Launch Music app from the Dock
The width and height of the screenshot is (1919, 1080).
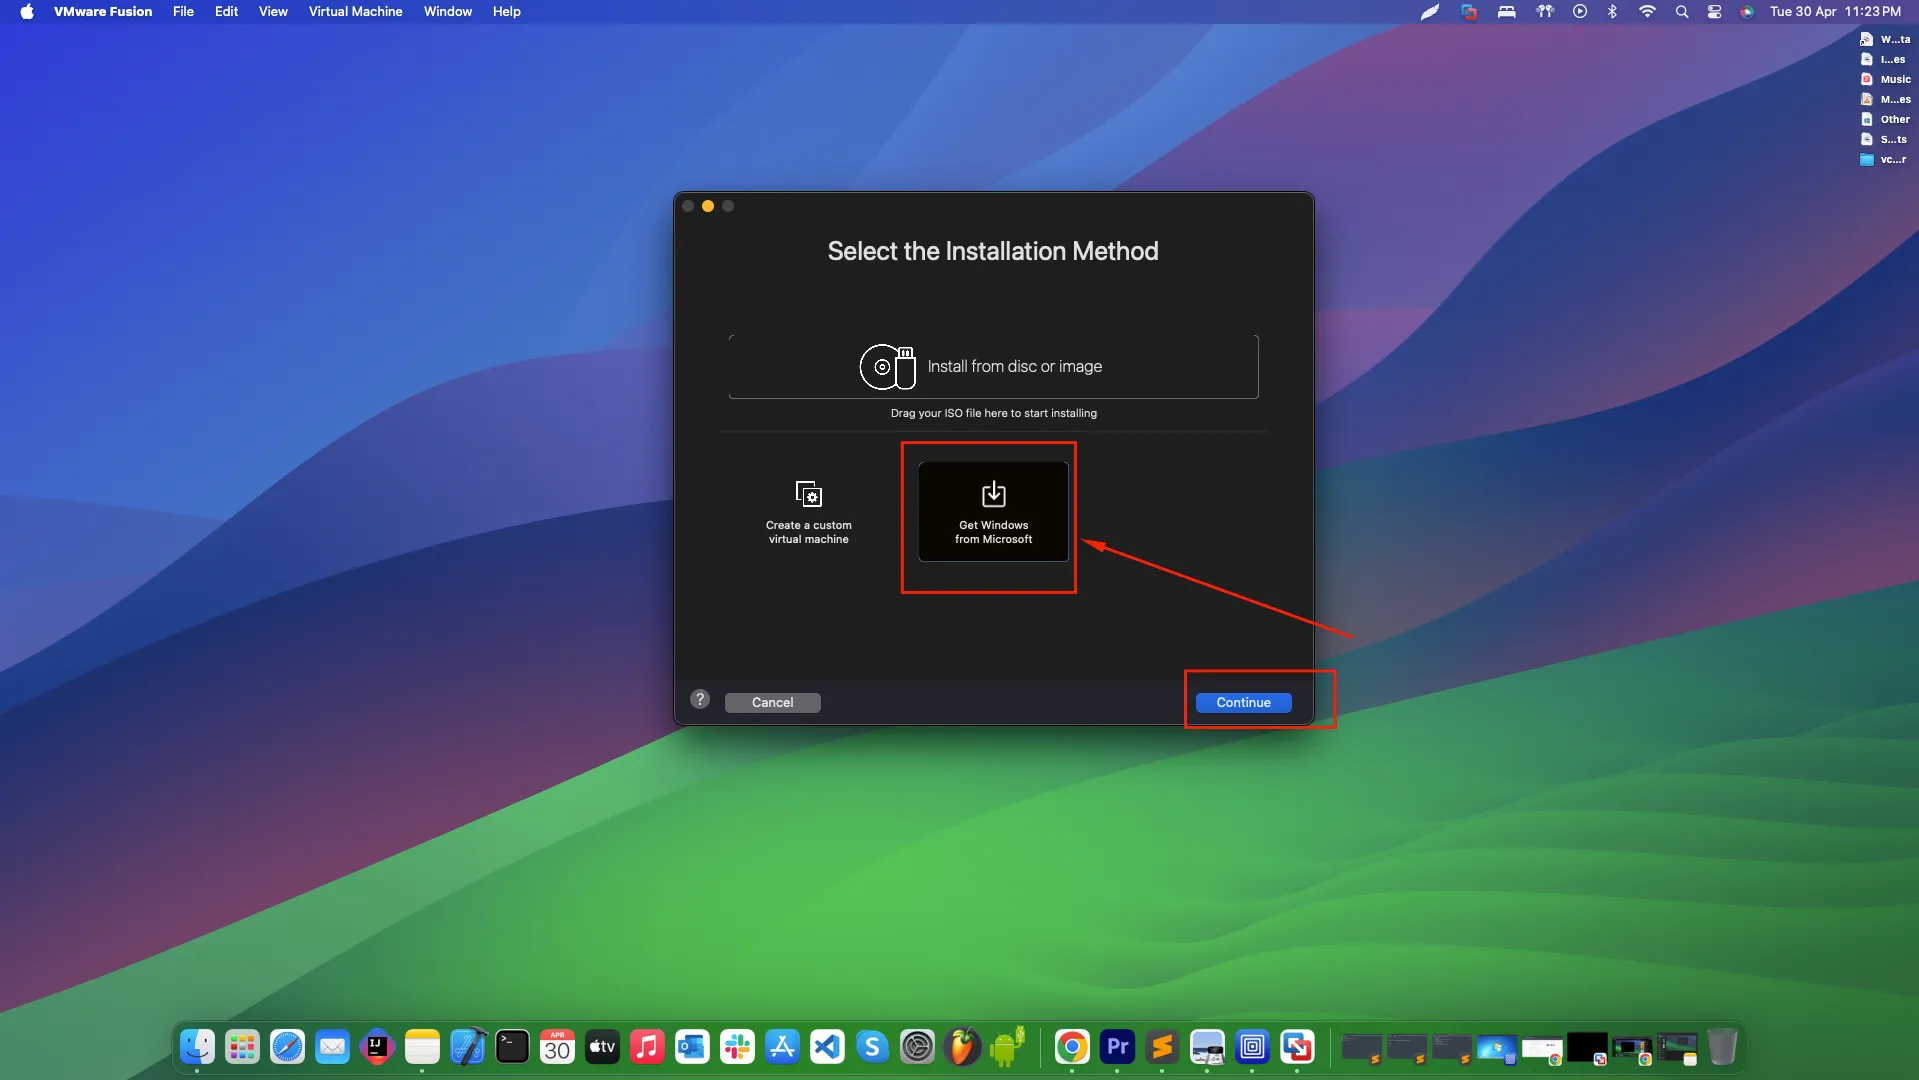647,1047
